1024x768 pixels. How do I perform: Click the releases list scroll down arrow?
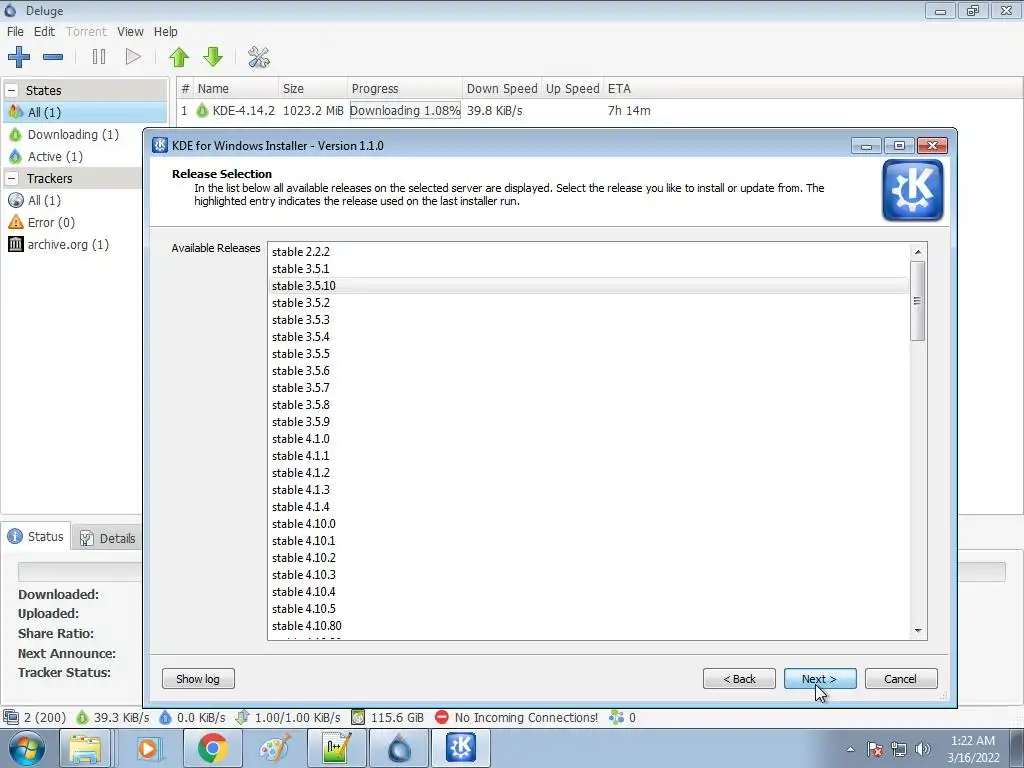pyautogui.click(x=918, y=631)
